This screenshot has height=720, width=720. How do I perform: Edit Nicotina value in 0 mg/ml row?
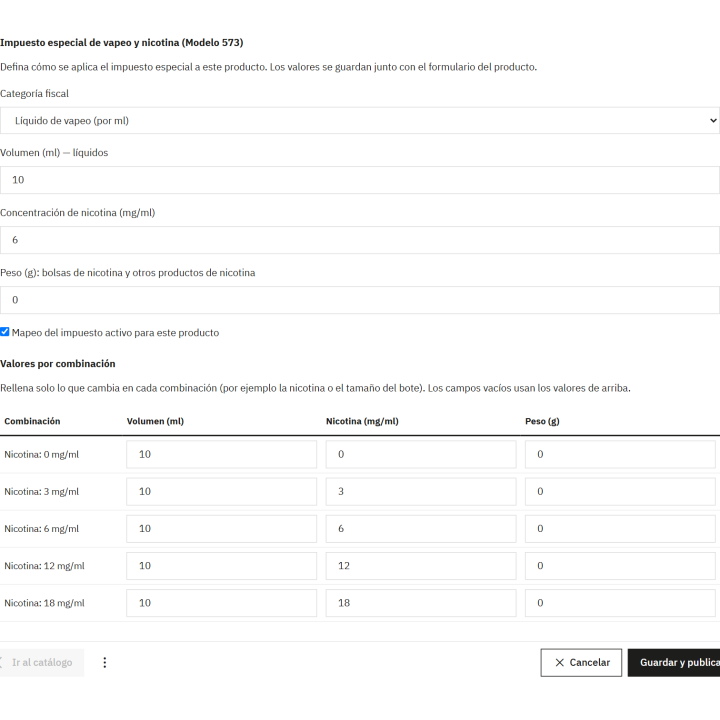coord(421,454)
